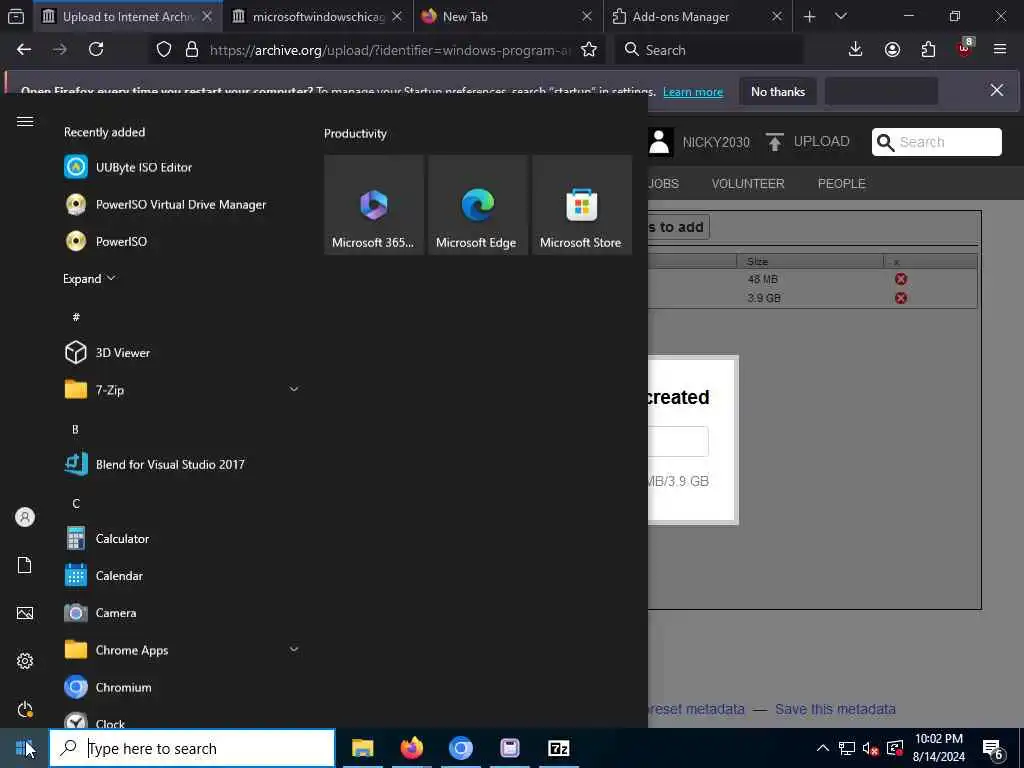Viewport: 1024px width, 768px height.
Task: Open Microsoft Edge tile
Action: coord(477,205)
